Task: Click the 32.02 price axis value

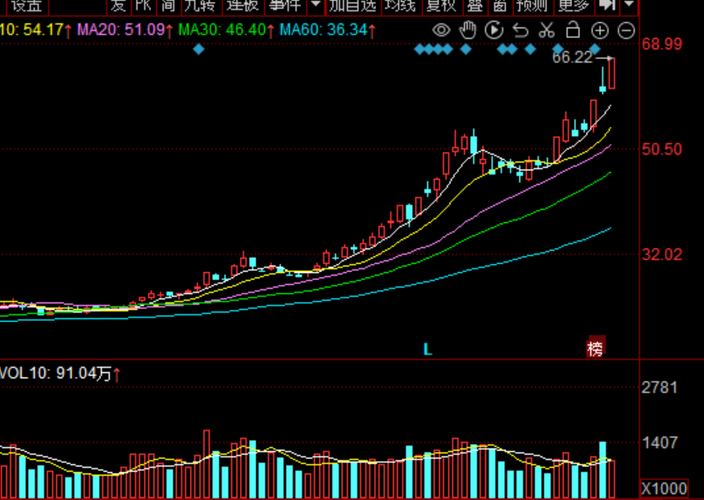Action: [662, 254]
